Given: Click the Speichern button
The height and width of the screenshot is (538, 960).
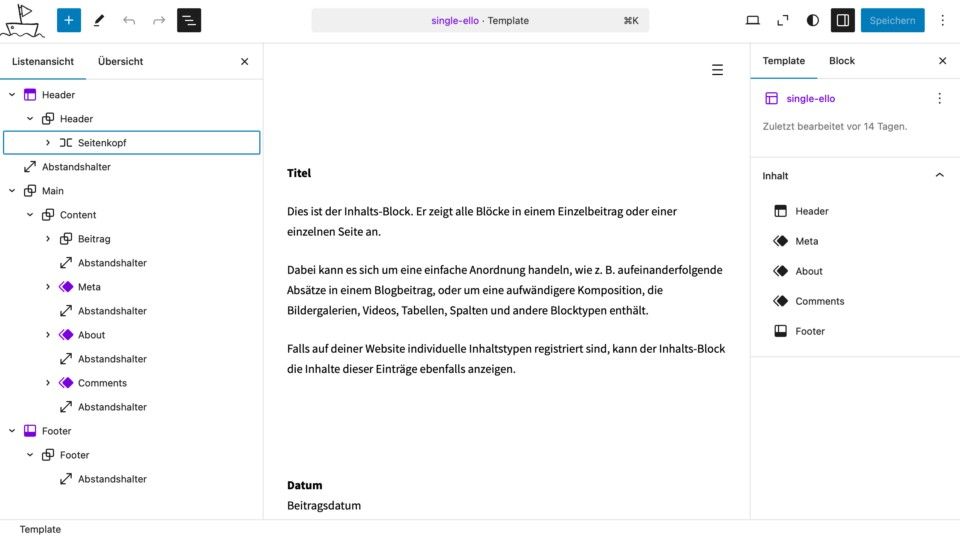Looking at the screenshot, I should (x=892, y=20).
